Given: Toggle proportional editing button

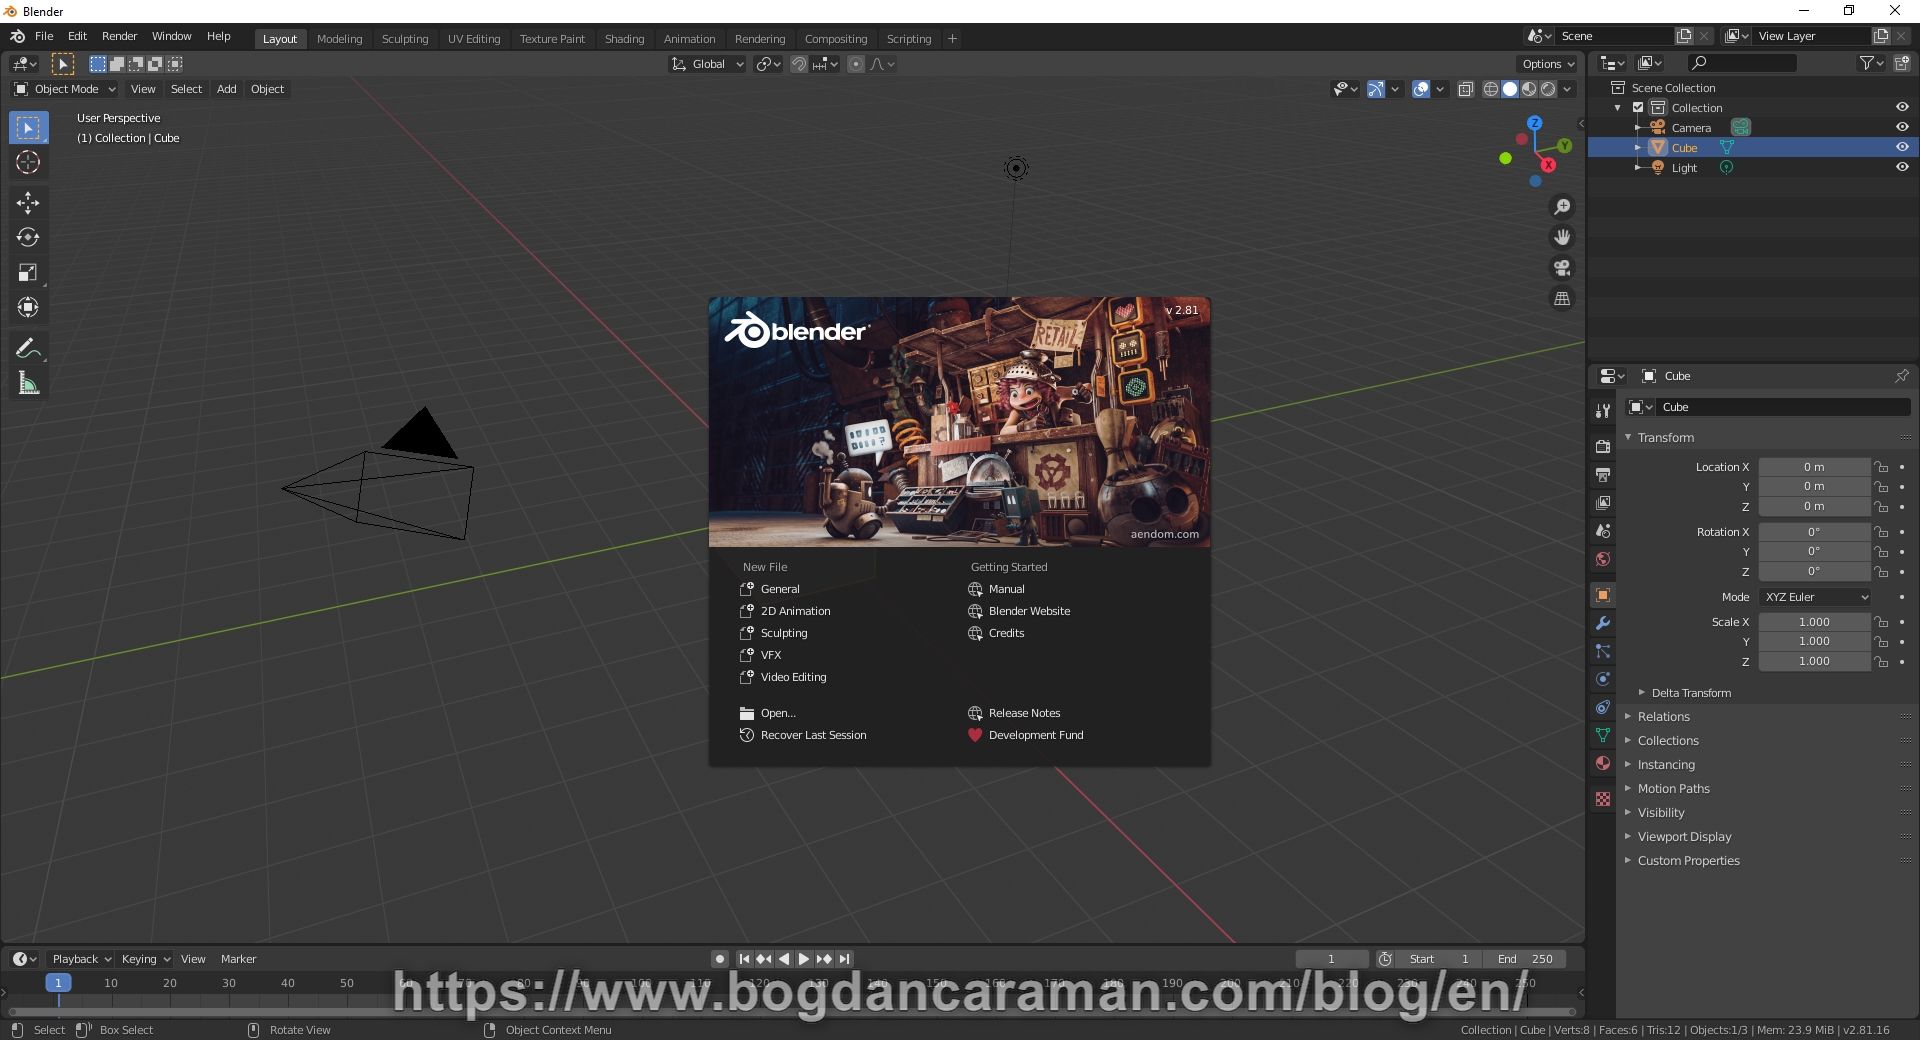Looking at the screenshot, I should (856, 64).
